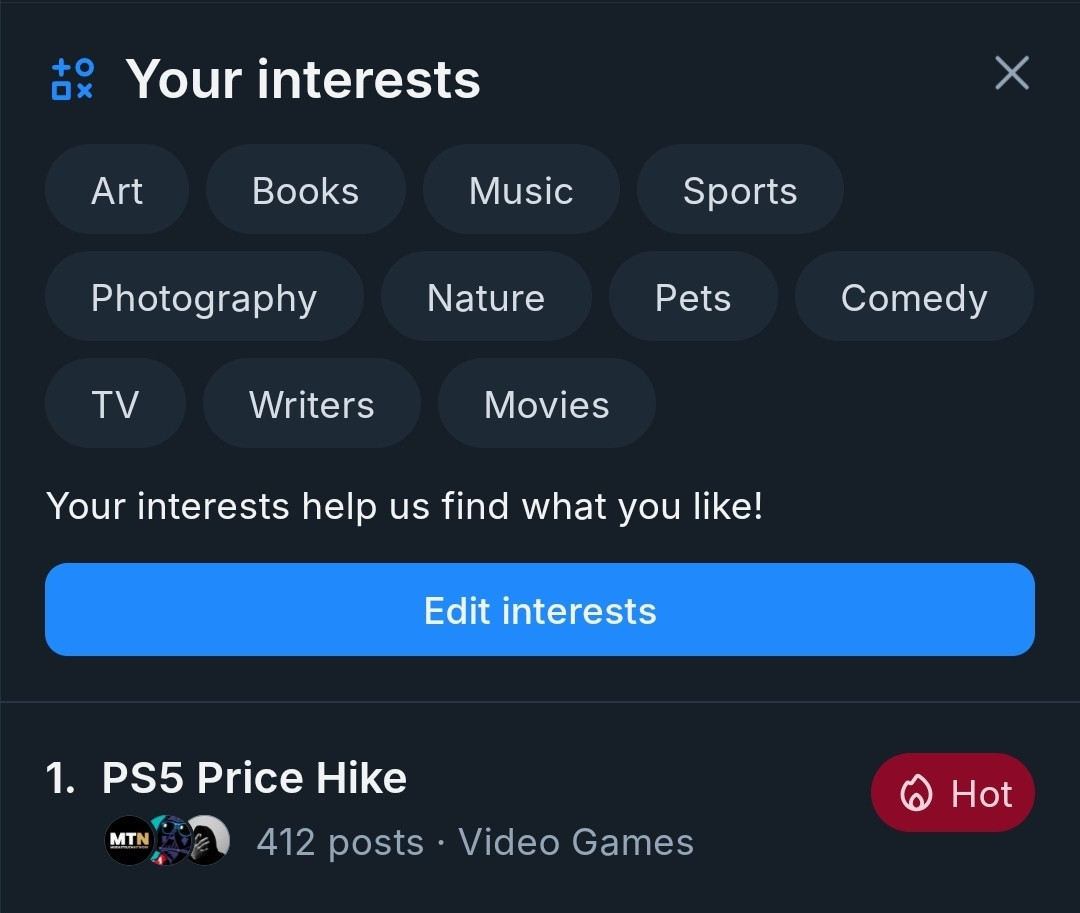Choose the Pets interest tag
Image resolution: width=1080 pixels, height=913 pixels.
pyautogui.click(x=694, y=297)
